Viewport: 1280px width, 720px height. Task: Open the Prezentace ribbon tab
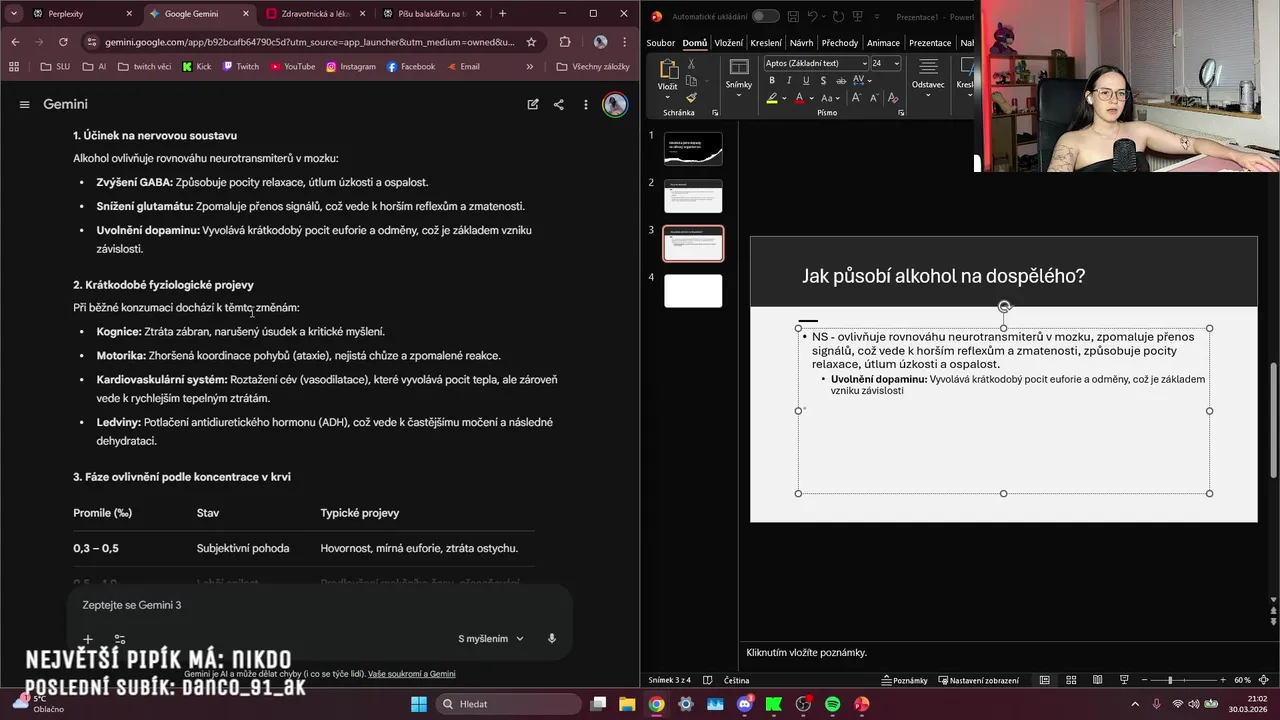[930, 43]
